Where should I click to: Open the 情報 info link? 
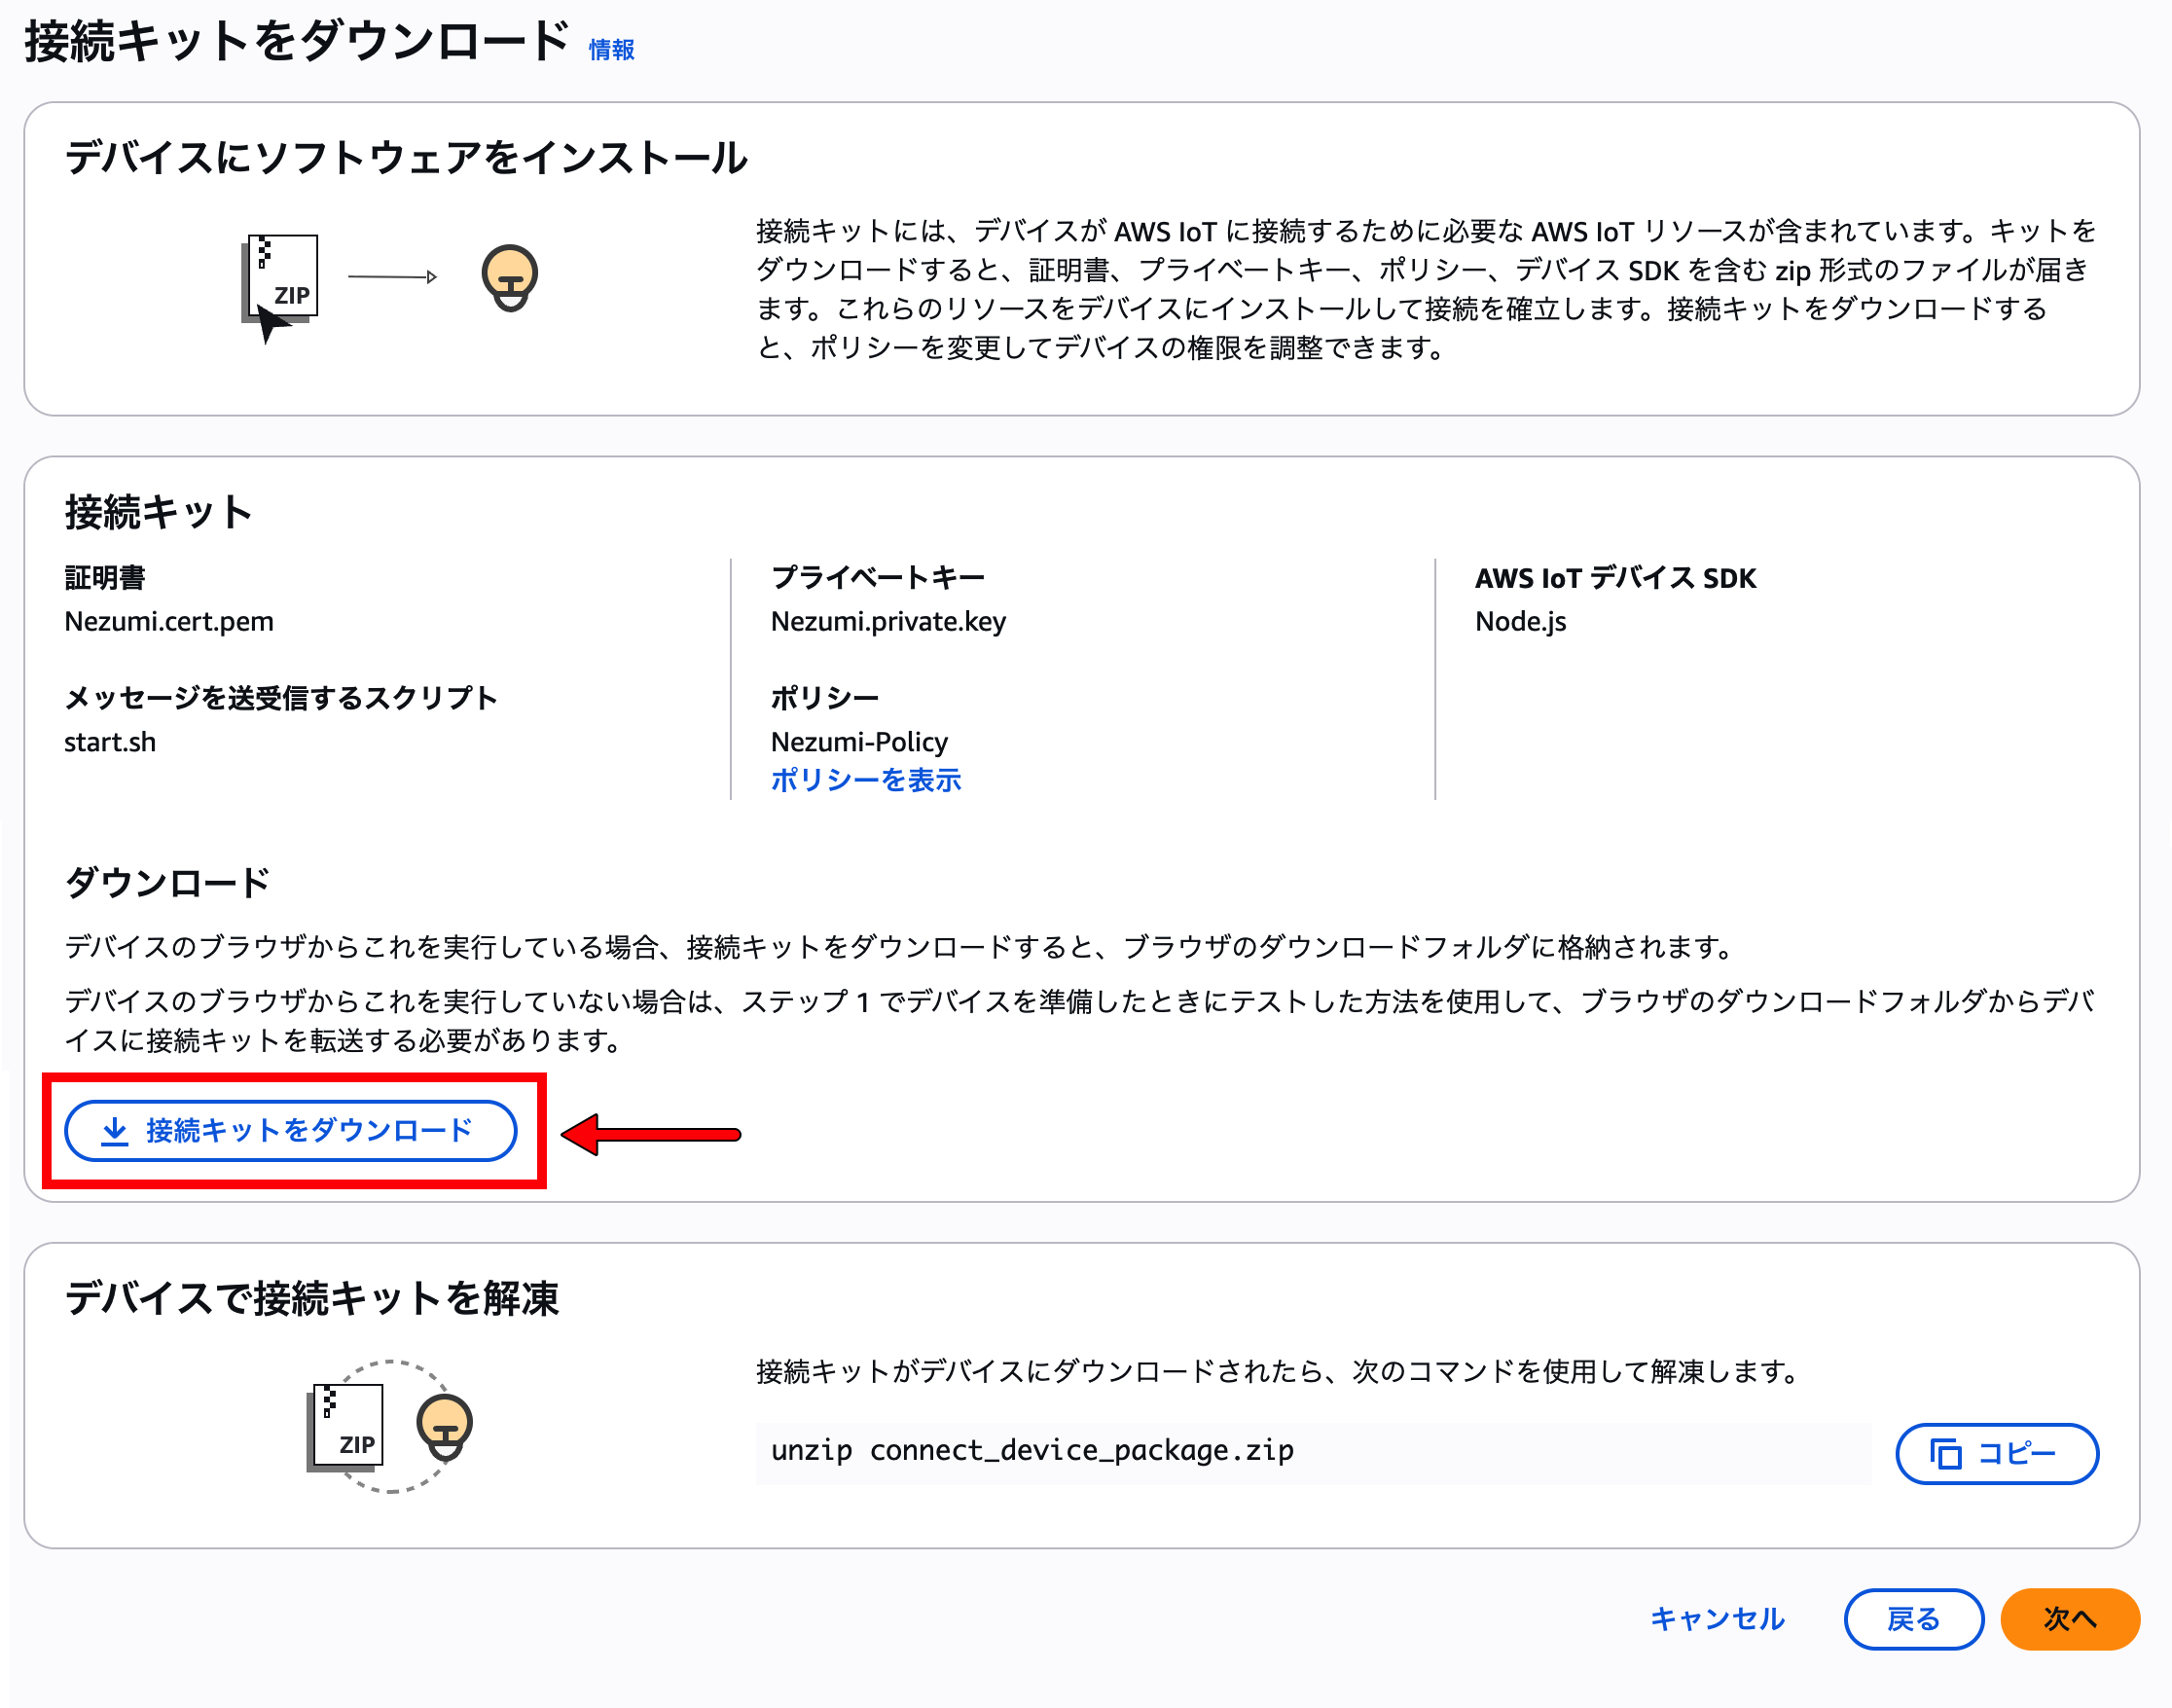click(611, 50)
